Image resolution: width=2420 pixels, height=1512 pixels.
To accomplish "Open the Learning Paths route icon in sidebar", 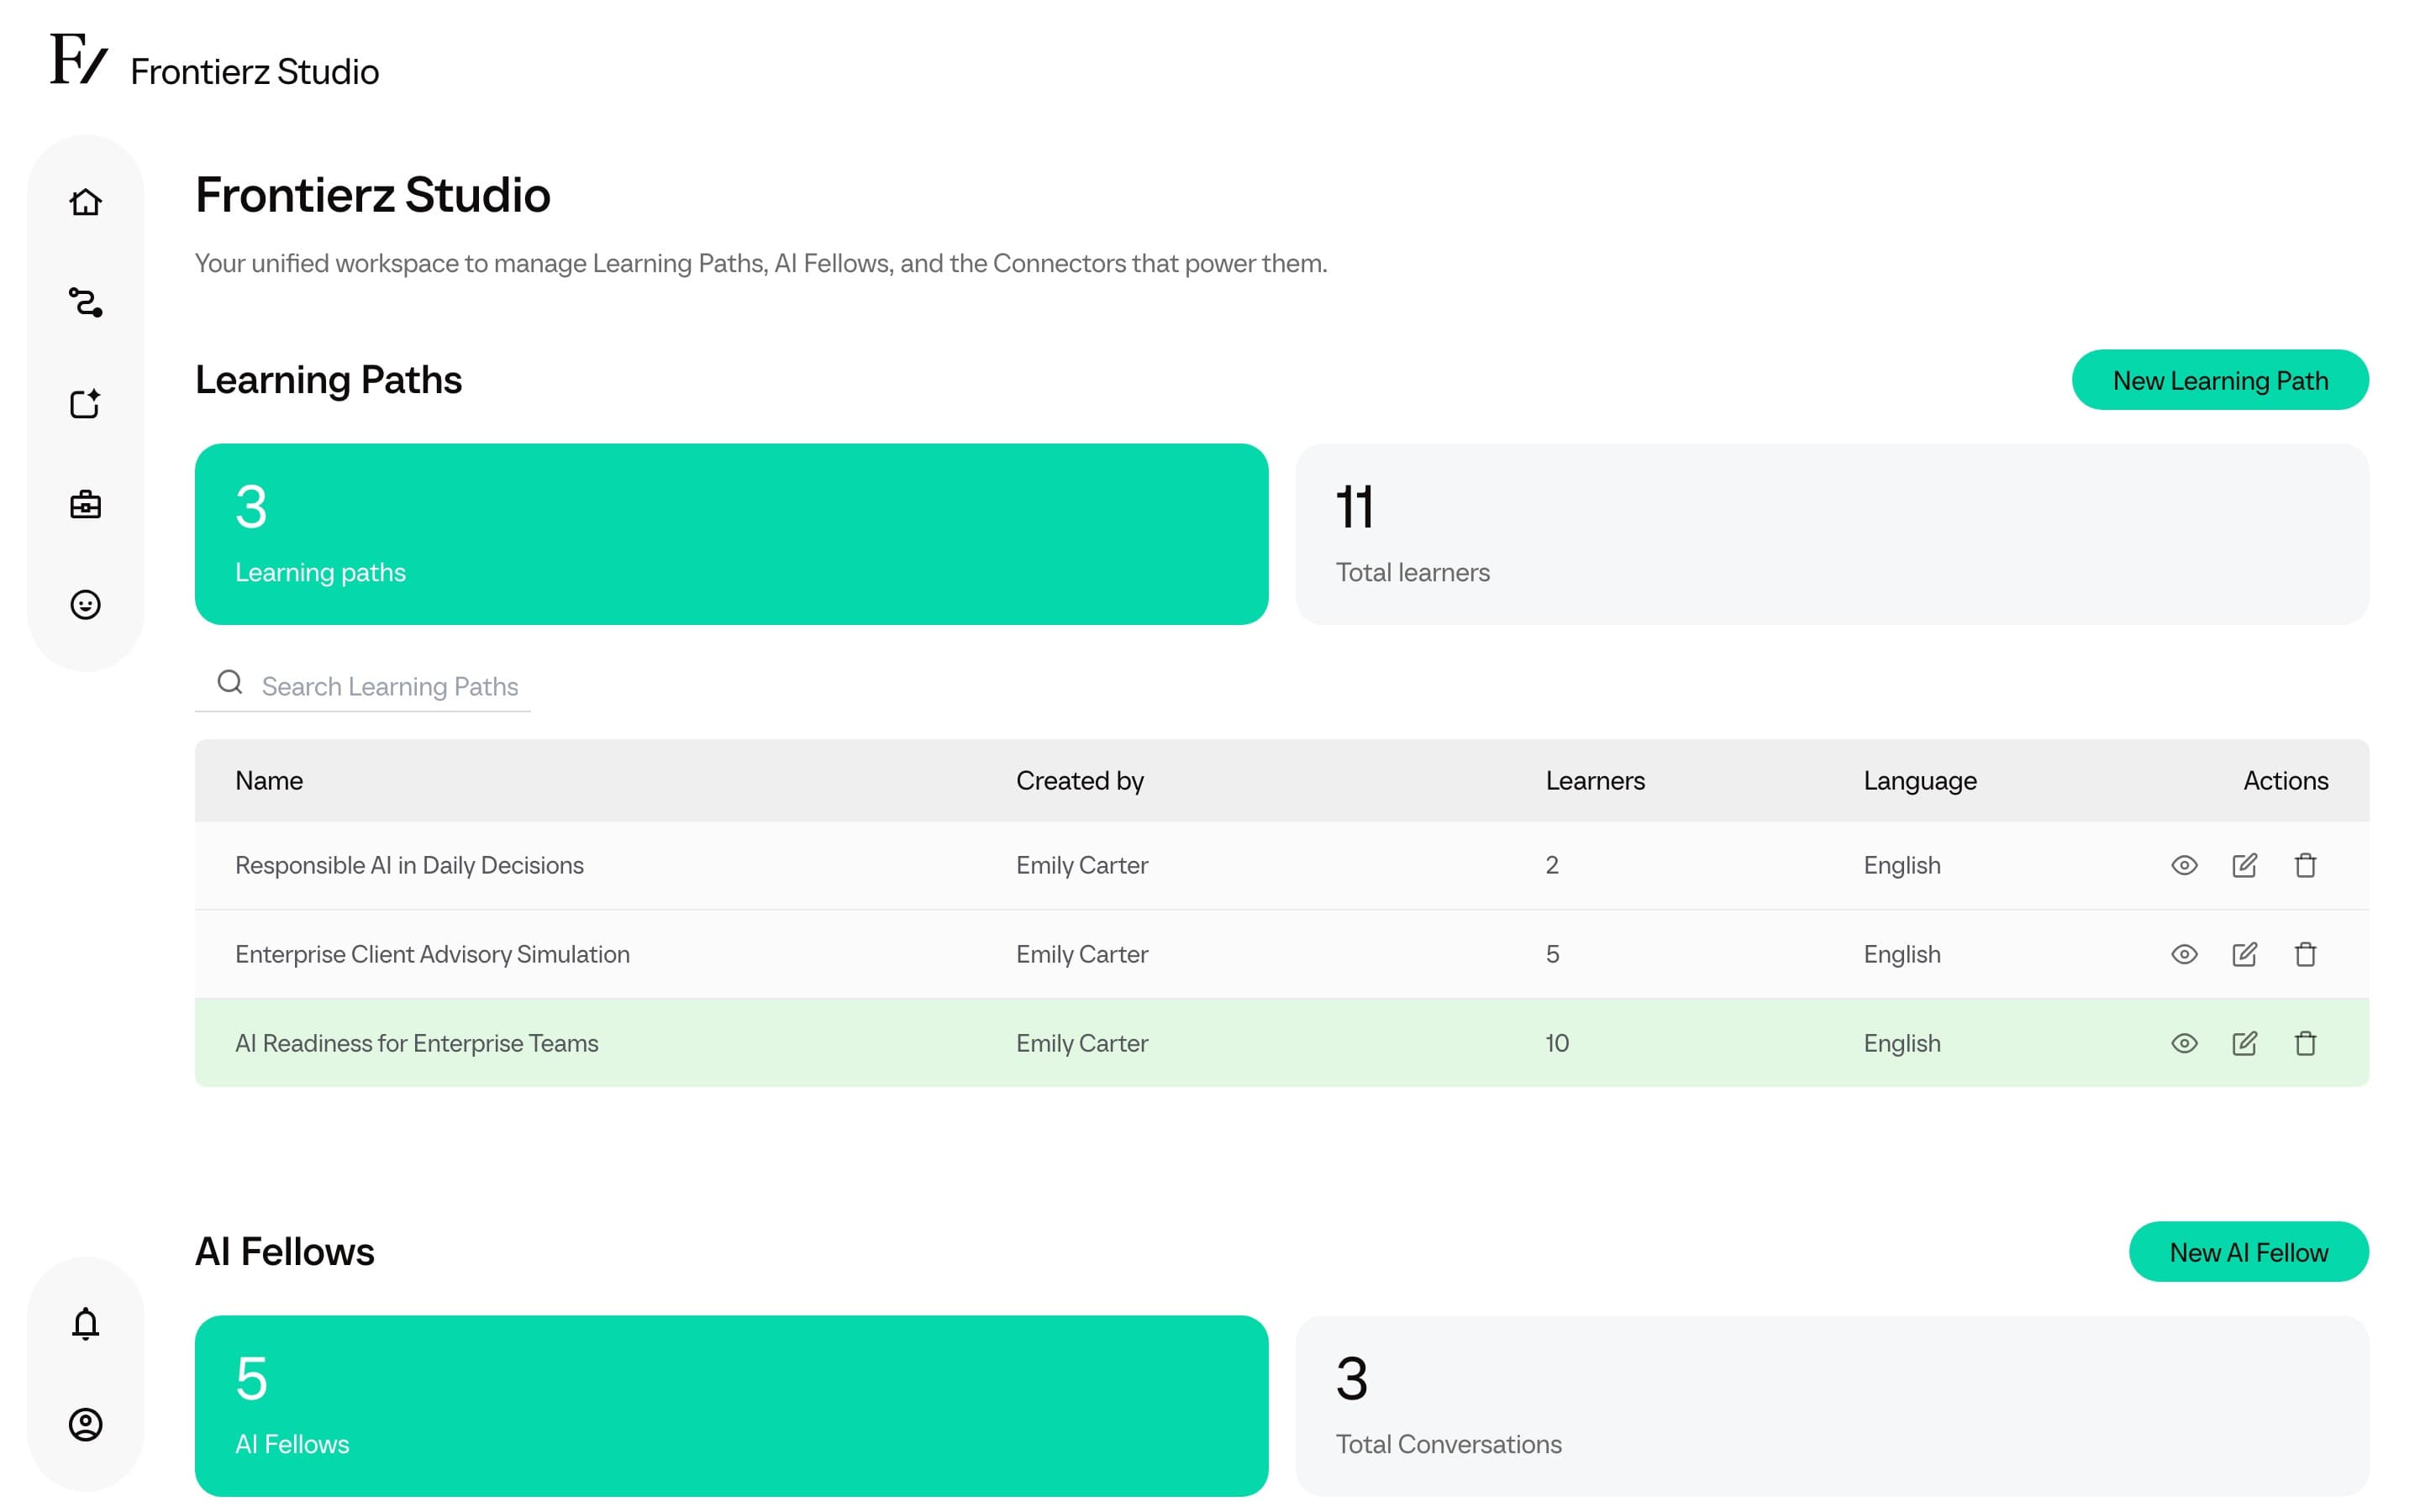I will point(85,302).
